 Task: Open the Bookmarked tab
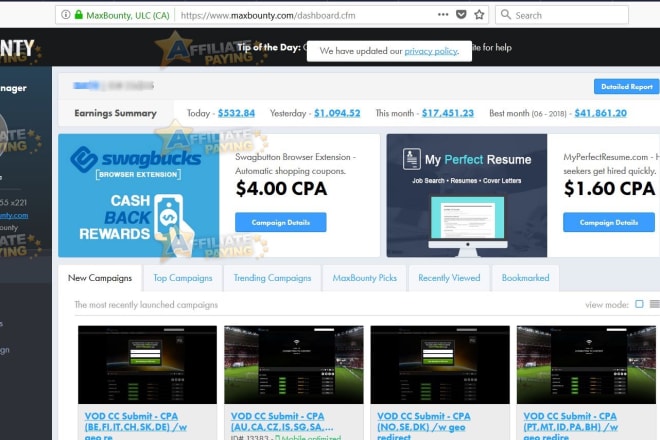[525, 278]
